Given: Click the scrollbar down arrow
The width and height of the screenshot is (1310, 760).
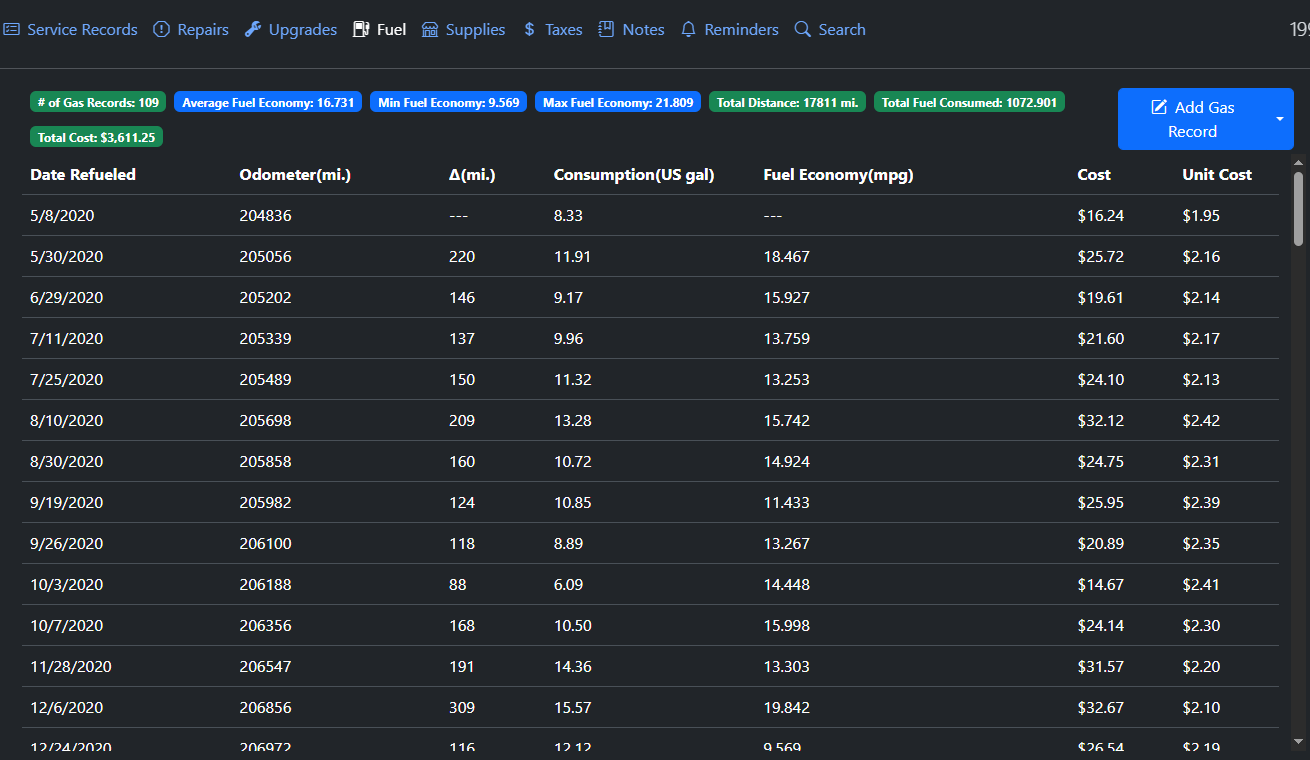Looking at the screenshot, I should [x=1298, y=741].
